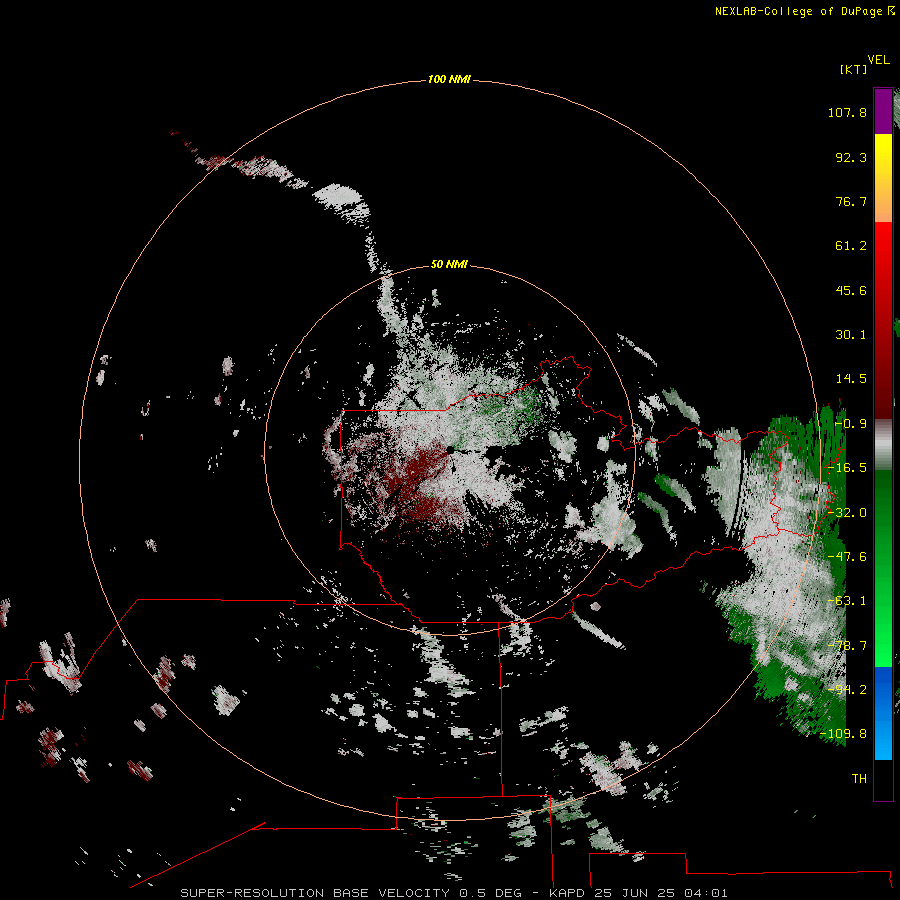
Task: Select the -78.7 scale value
Action: click(847, 646)
